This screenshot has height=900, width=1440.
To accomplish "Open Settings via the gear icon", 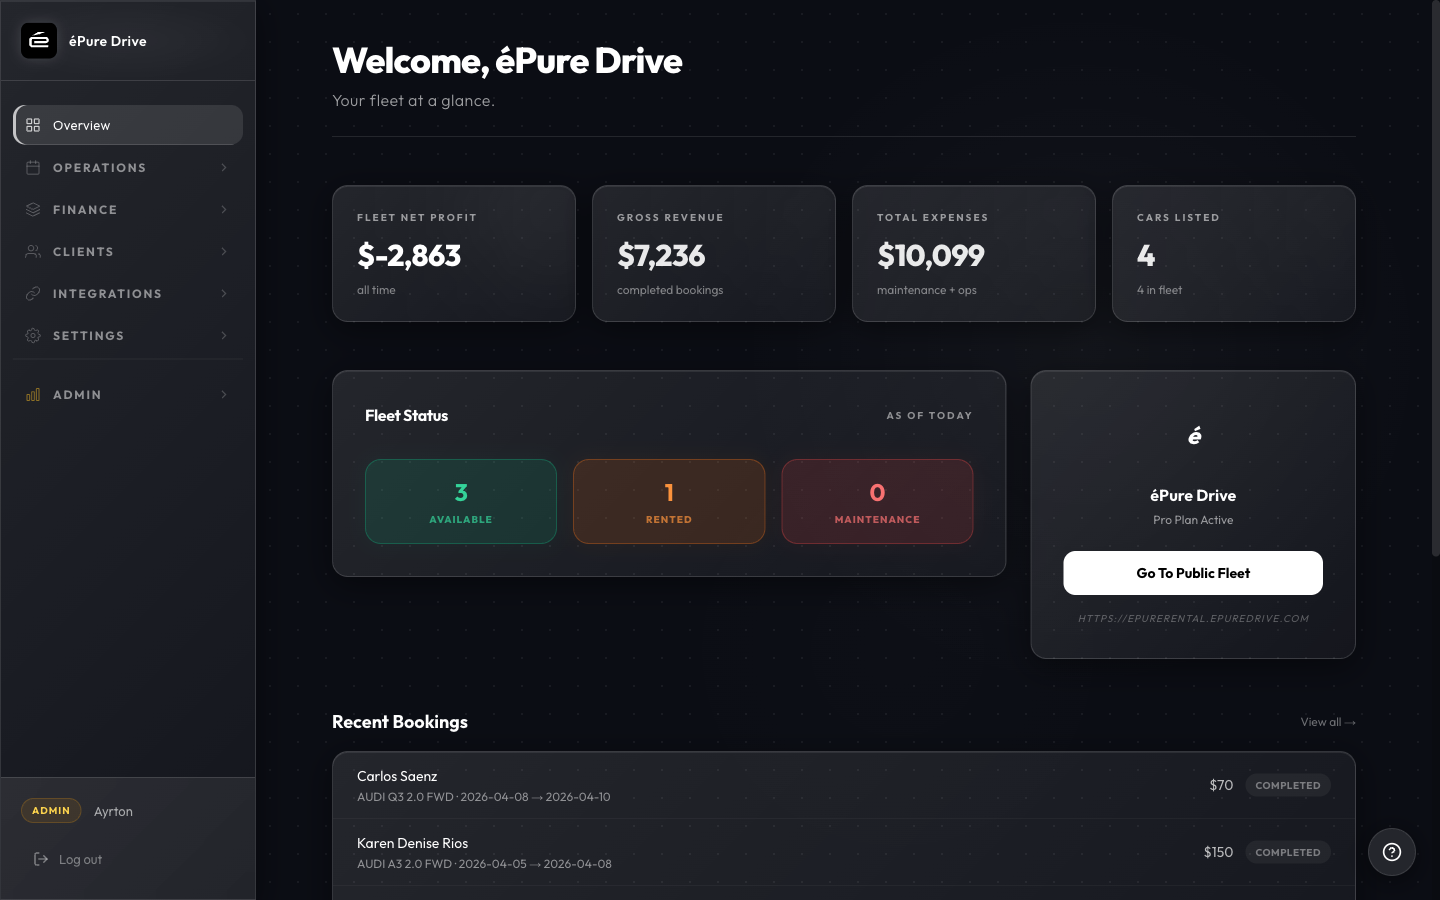I will [32, 335].
